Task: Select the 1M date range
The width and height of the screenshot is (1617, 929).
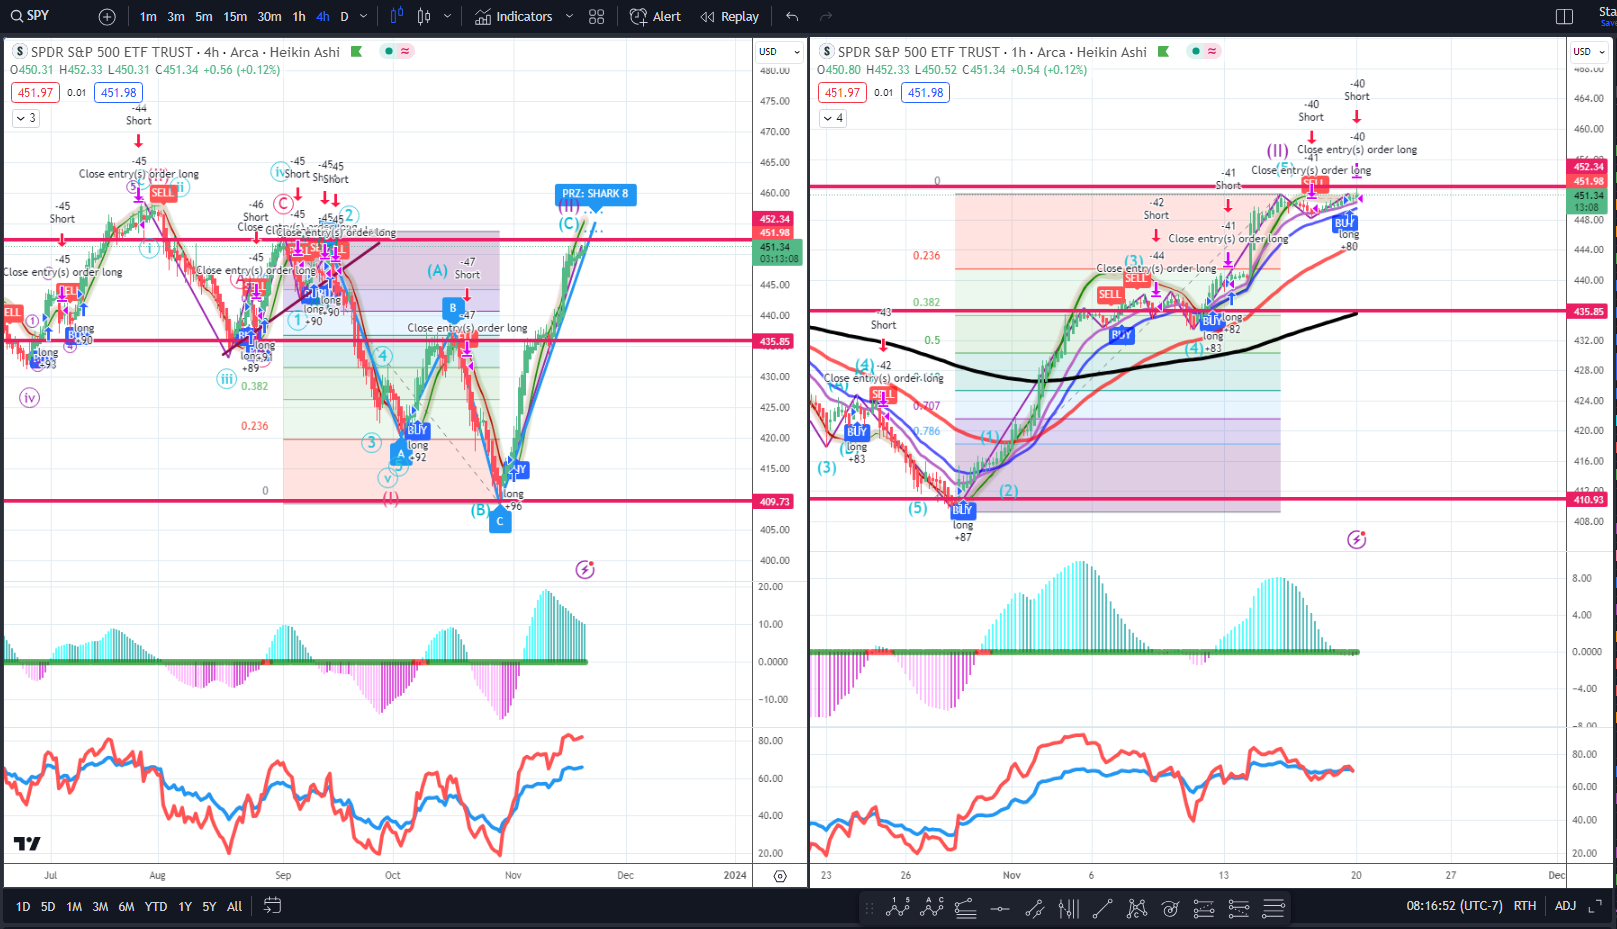Action: point(74,907)
